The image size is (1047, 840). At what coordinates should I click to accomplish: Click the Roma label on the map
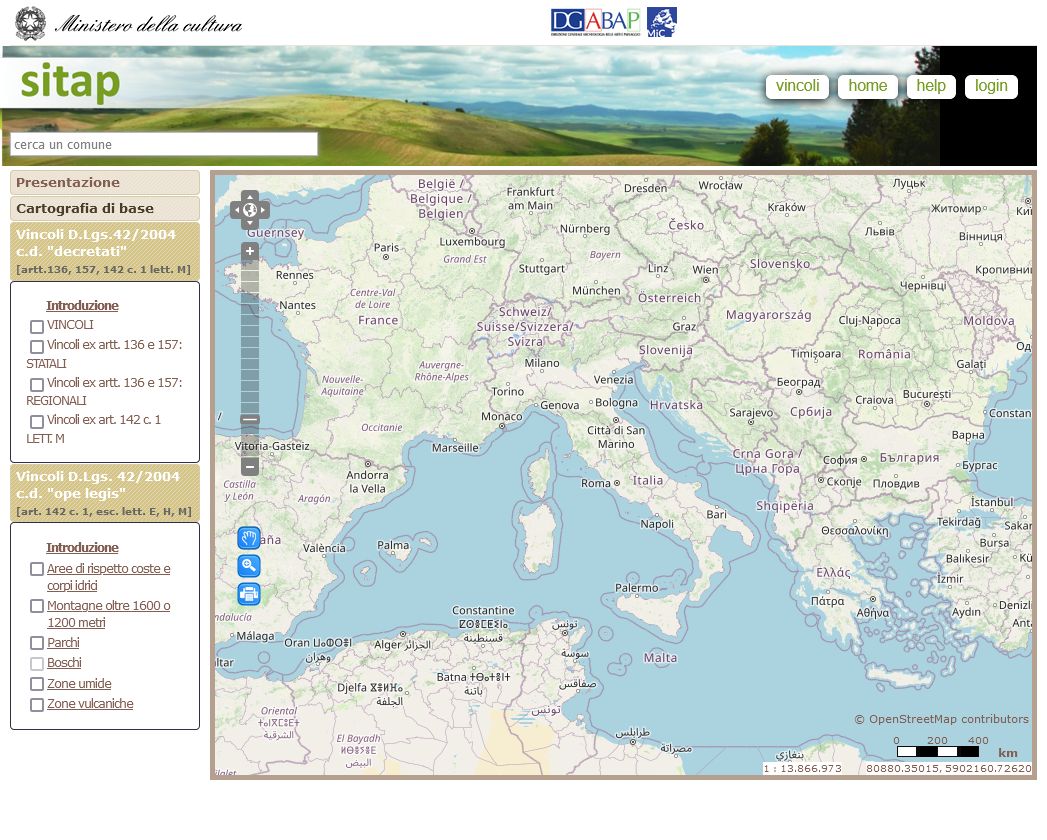(596, 483)
